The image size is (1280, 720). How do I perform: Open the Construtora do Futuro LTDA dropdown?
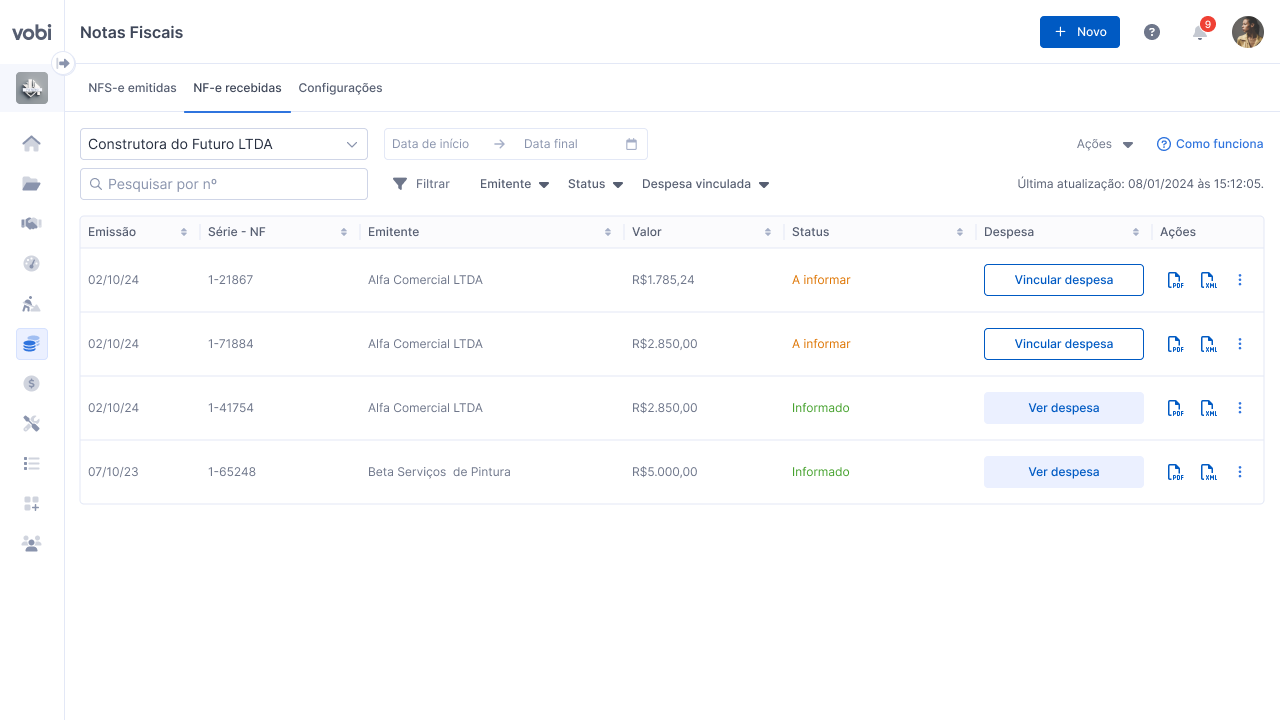(224, 144)
